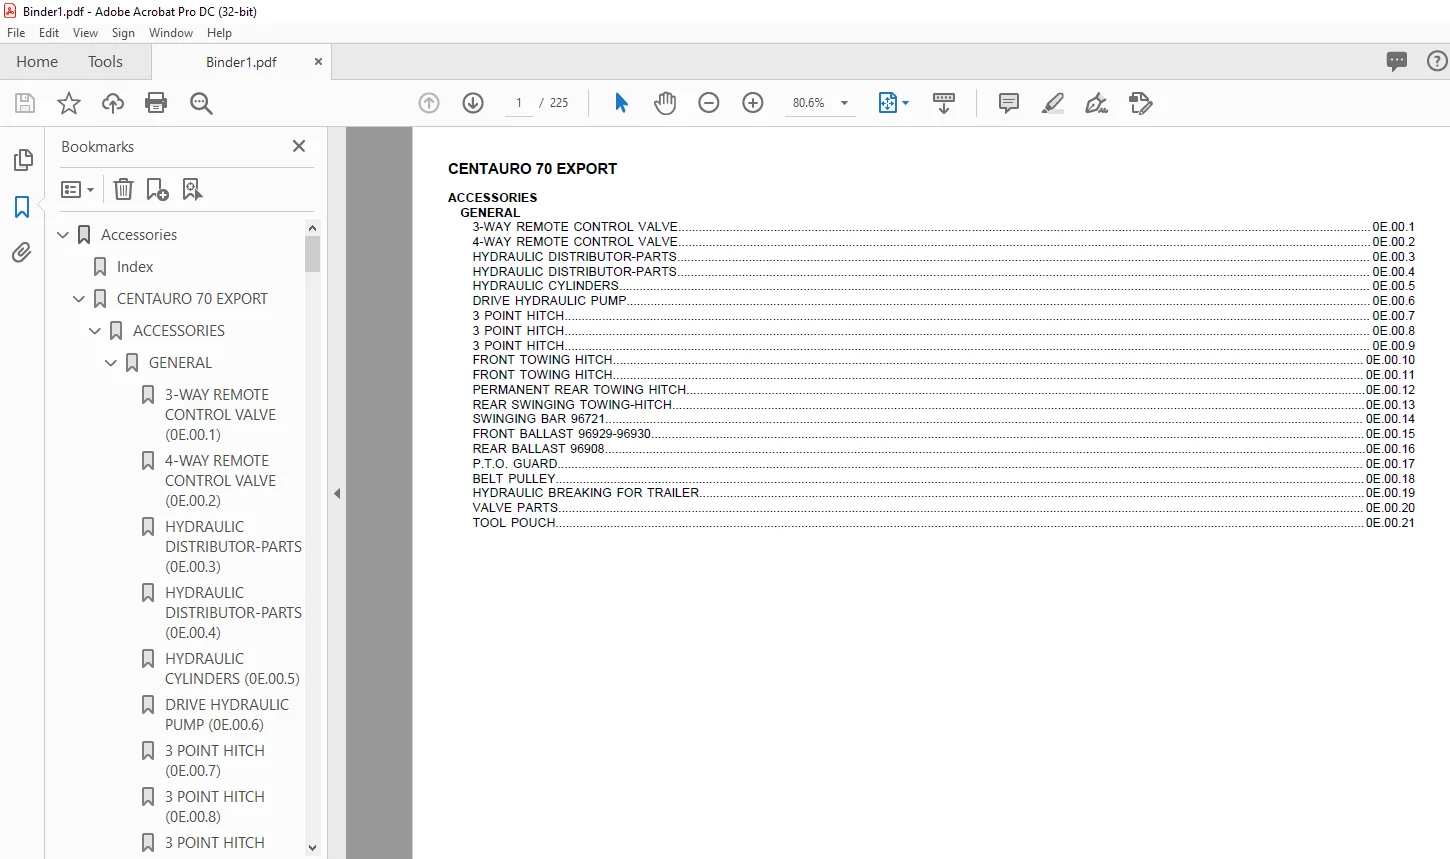Image resolution: width=1450 pixels, height=859 pixels.
Task: Collapse the GENERAL bookmark node
Action: click(x=111, y=363)
